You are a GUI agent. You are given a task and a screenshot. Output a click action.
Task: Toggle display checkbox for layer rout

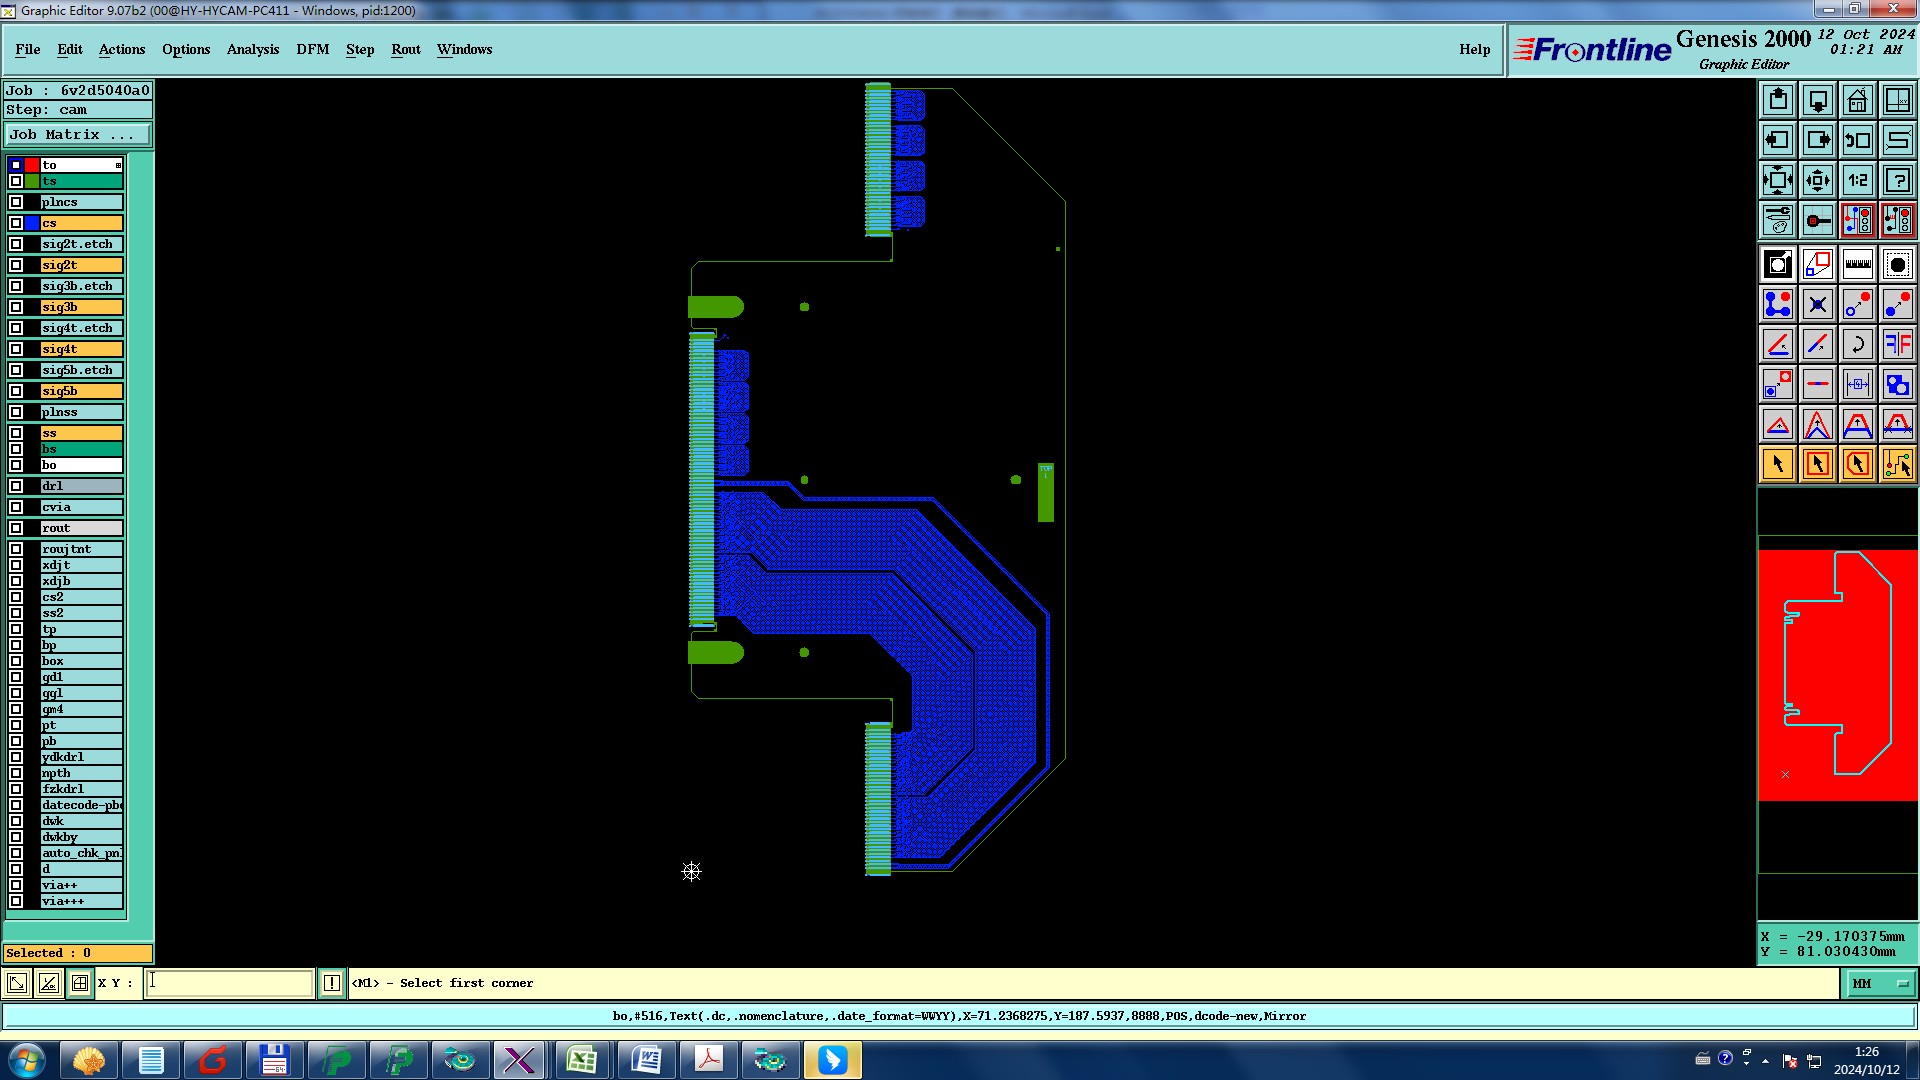tap(16, 528)
